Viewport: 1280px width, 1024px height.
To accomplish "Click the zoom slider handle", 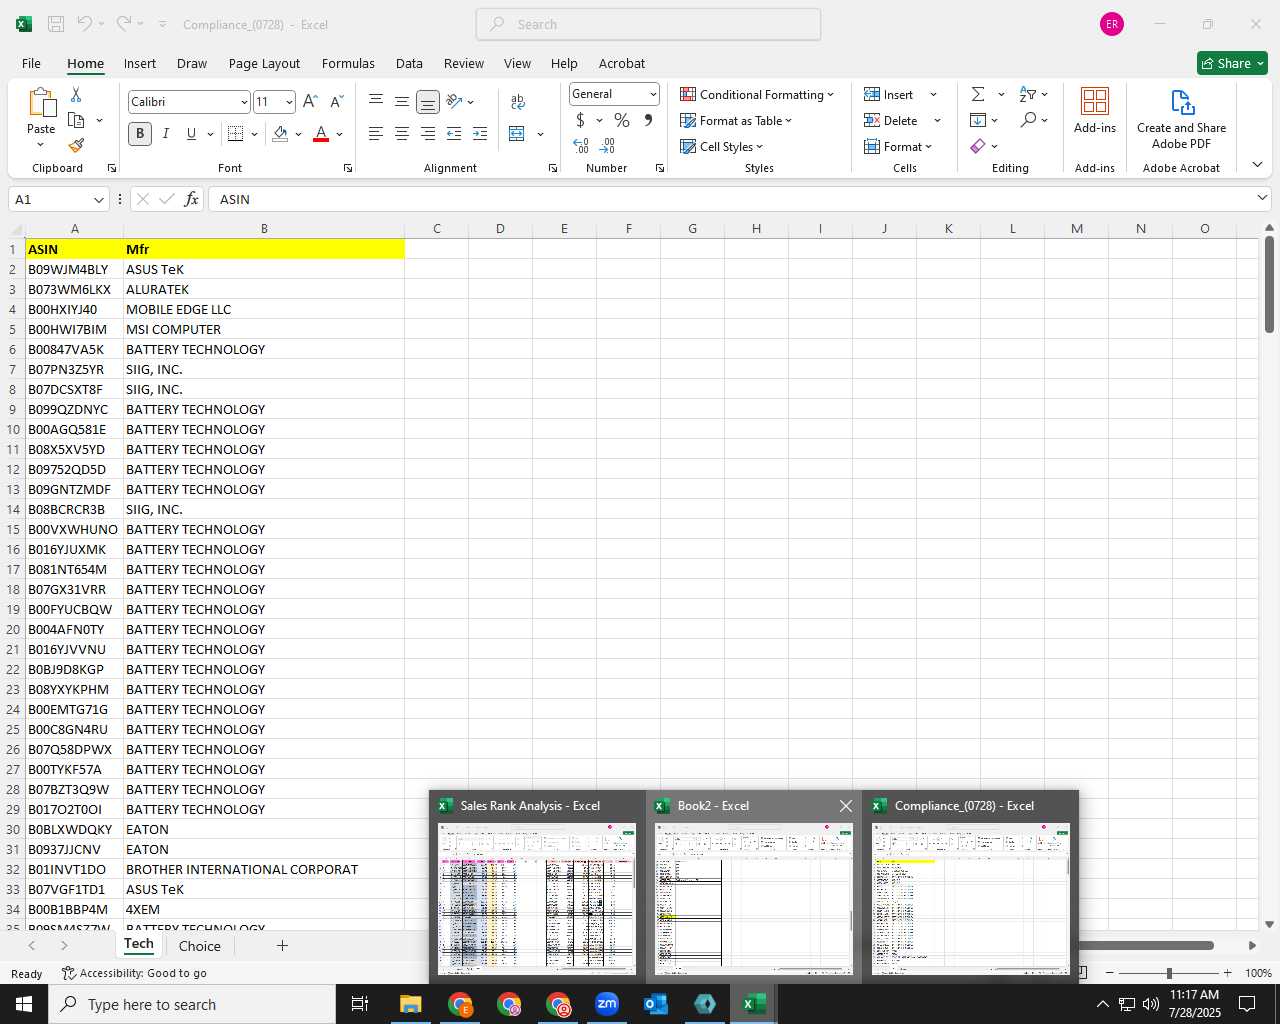I will [x=1169, y=973].
